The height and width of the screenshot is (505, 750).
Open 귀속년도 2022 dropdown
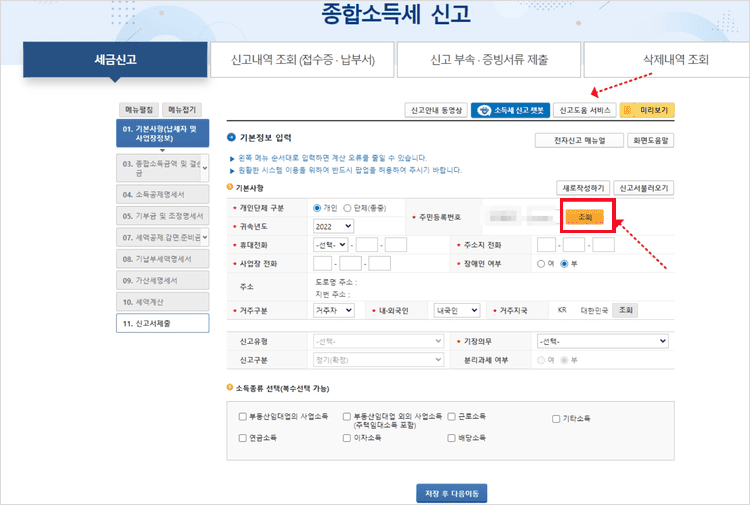click(333, 226)
